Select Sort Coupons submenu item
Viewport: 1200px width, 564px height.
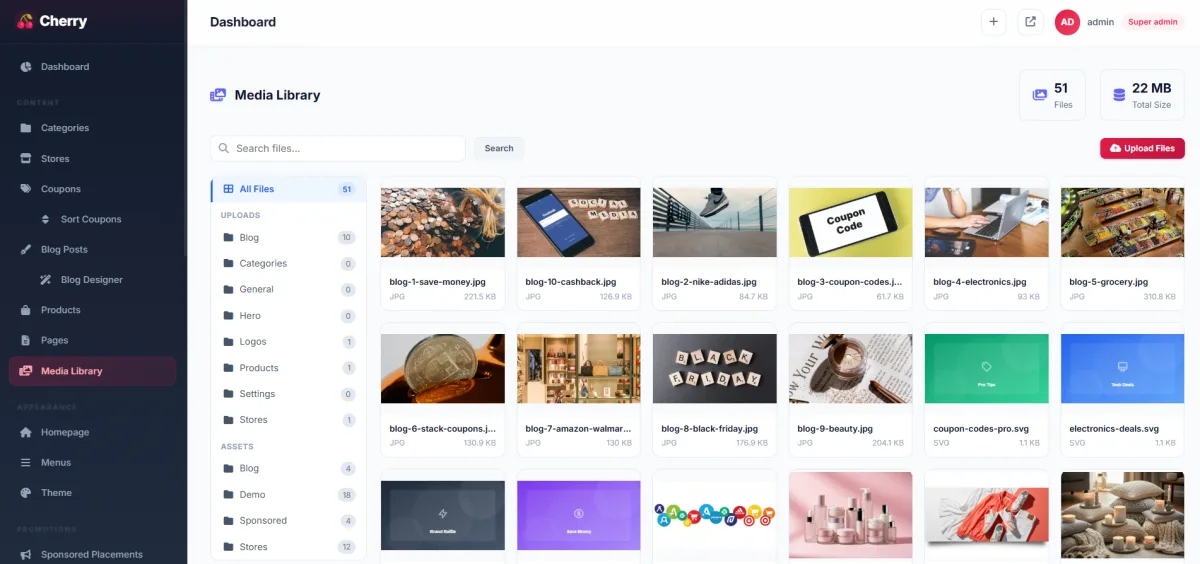pos(92,219)
